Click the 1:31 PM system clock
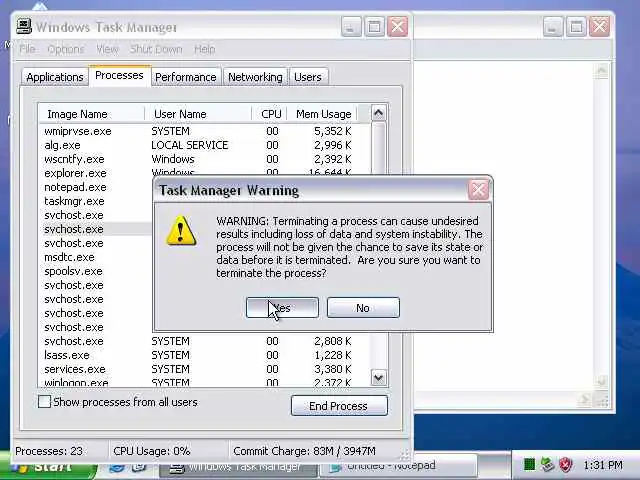Image resolution: width=640 pixels, height=480 pixels. click(x=603, y=465)
